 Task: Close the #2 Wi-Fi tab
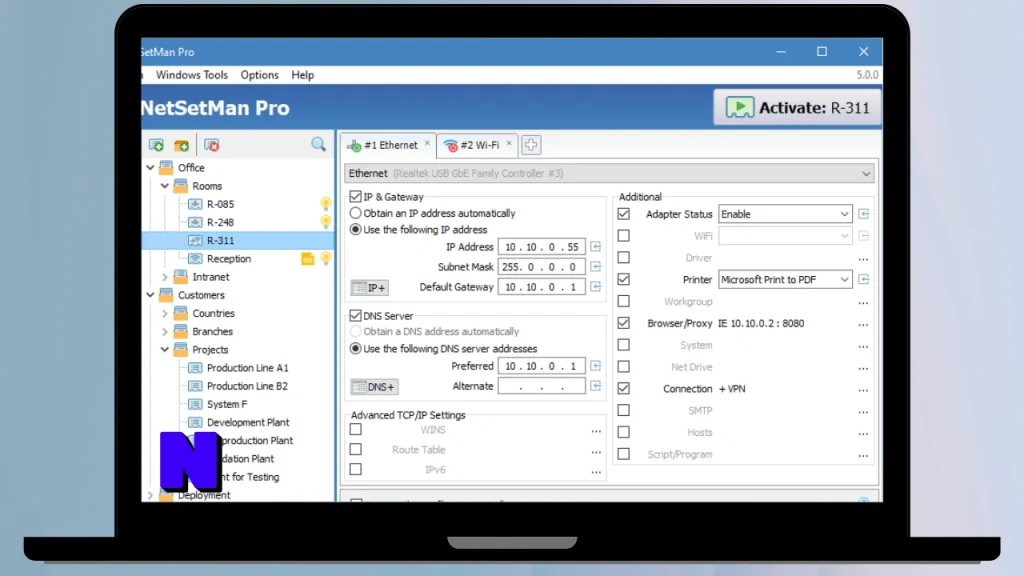509,143
